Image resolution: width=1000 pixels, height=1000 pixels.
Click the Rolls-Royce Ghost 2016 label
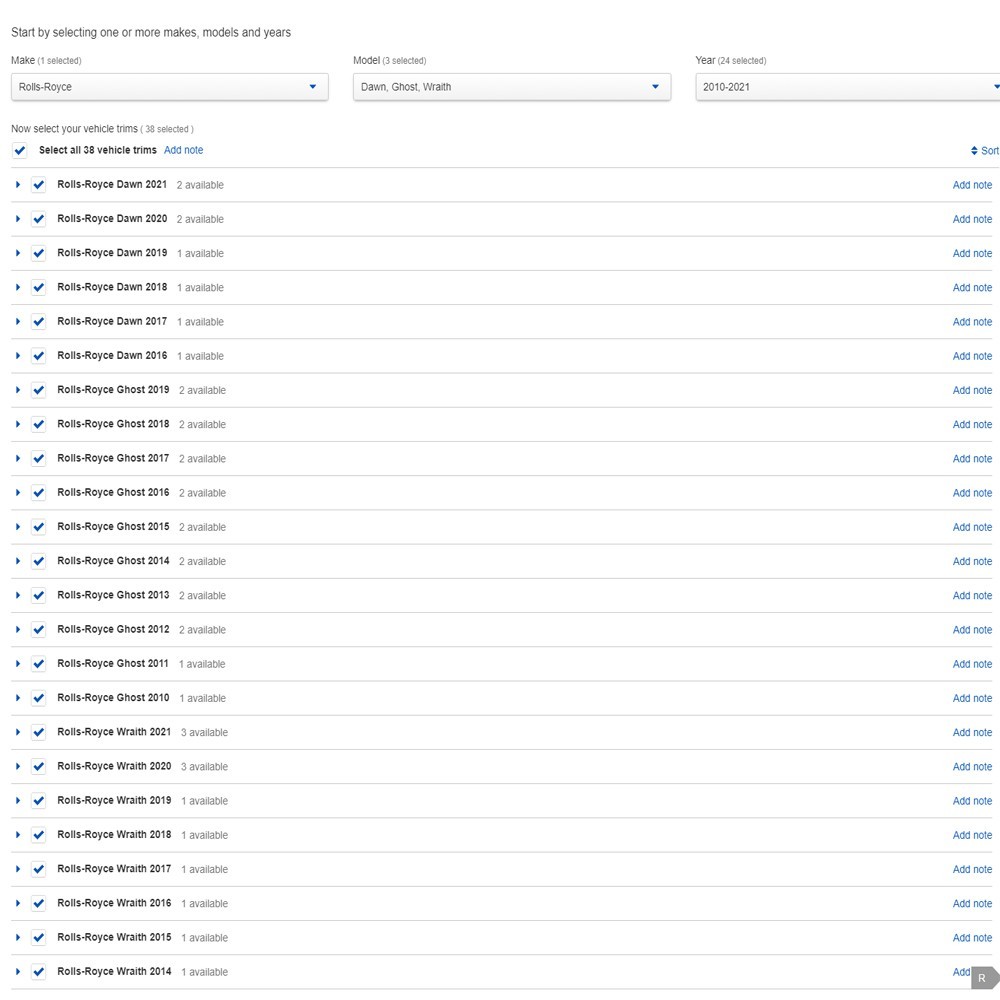pyautogui.click(x=114, y=492)
